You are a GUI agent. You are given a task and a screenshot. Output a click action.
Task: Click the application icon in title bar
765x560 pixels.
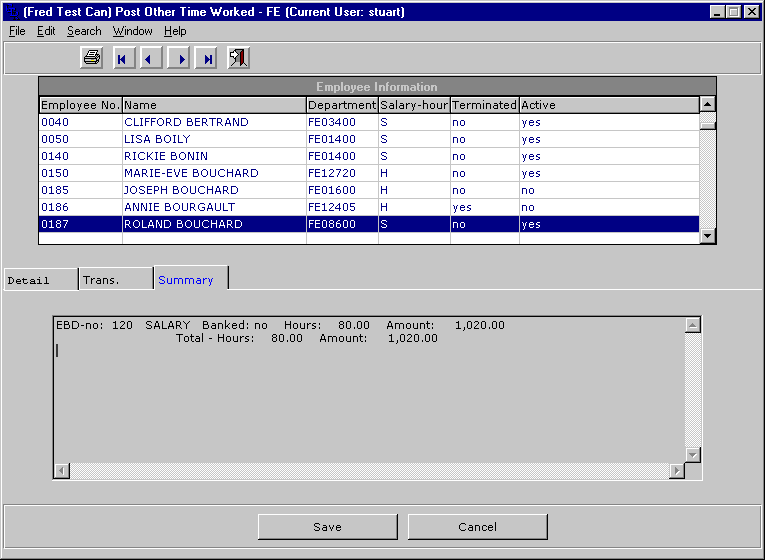tap(11, 12)
